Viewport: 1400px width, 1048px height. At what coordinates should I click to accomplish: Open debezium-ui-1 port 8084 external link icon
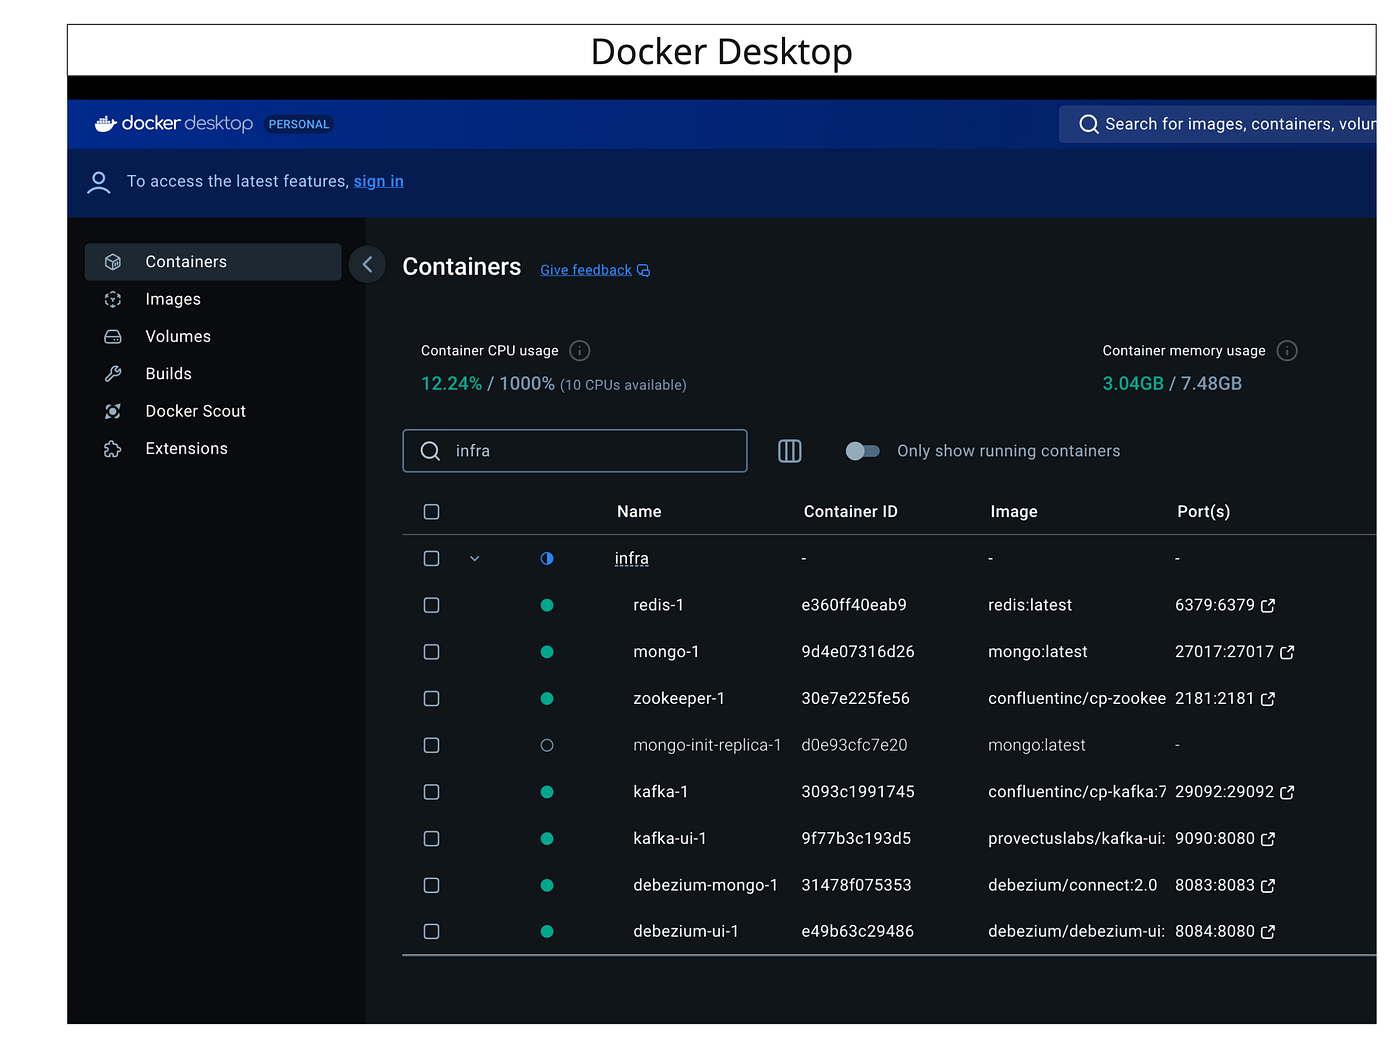[1268, 932]
